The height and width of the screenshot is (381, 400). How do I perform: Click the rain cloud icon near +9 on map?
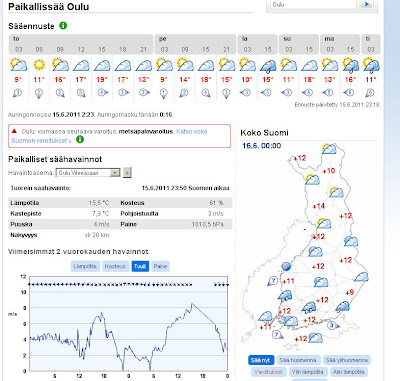(x=342, y=306)
